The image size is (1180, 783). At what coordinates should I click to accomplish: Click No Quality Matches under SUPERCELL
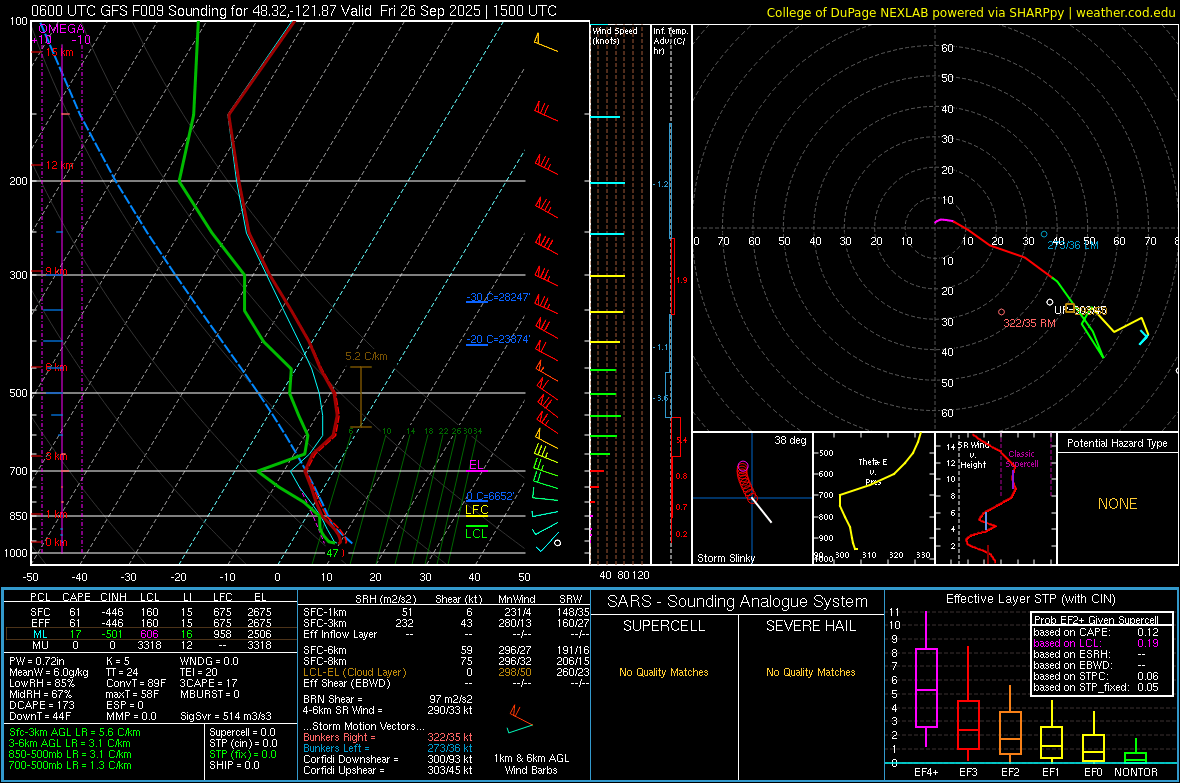pos(664,672)
